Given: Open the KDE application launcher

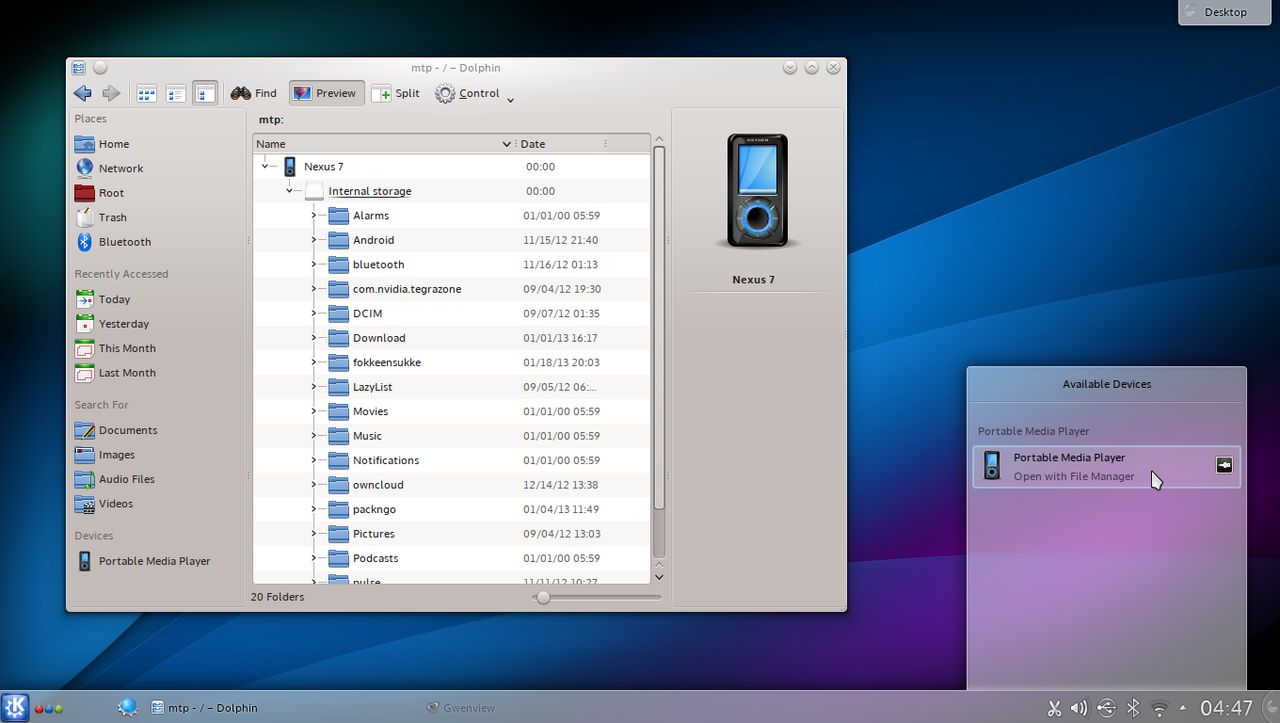Looking at the screenshot, I should tap(16, 707).
